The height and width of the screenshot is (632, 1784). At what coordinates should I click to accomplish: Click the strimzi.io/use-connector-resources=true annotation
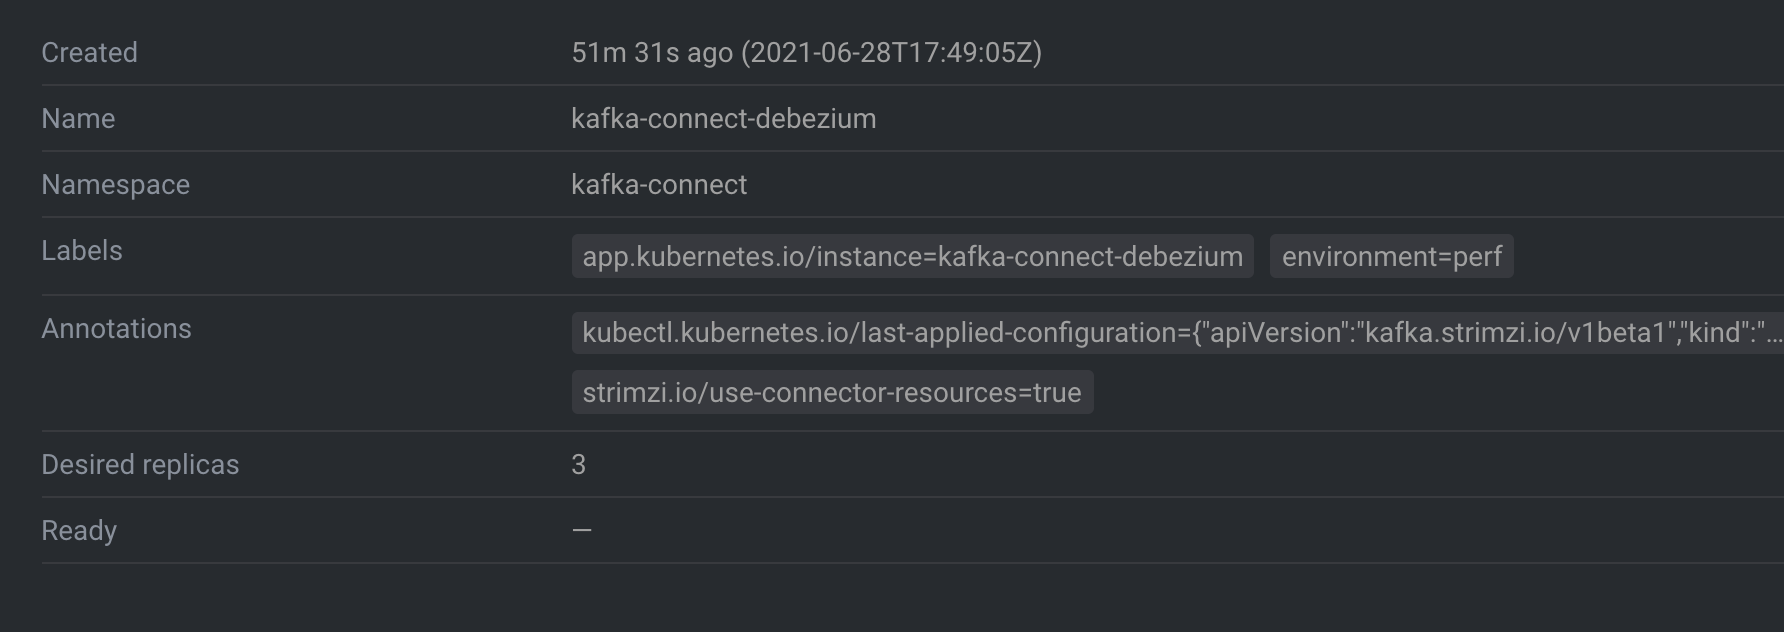point(832,392)
